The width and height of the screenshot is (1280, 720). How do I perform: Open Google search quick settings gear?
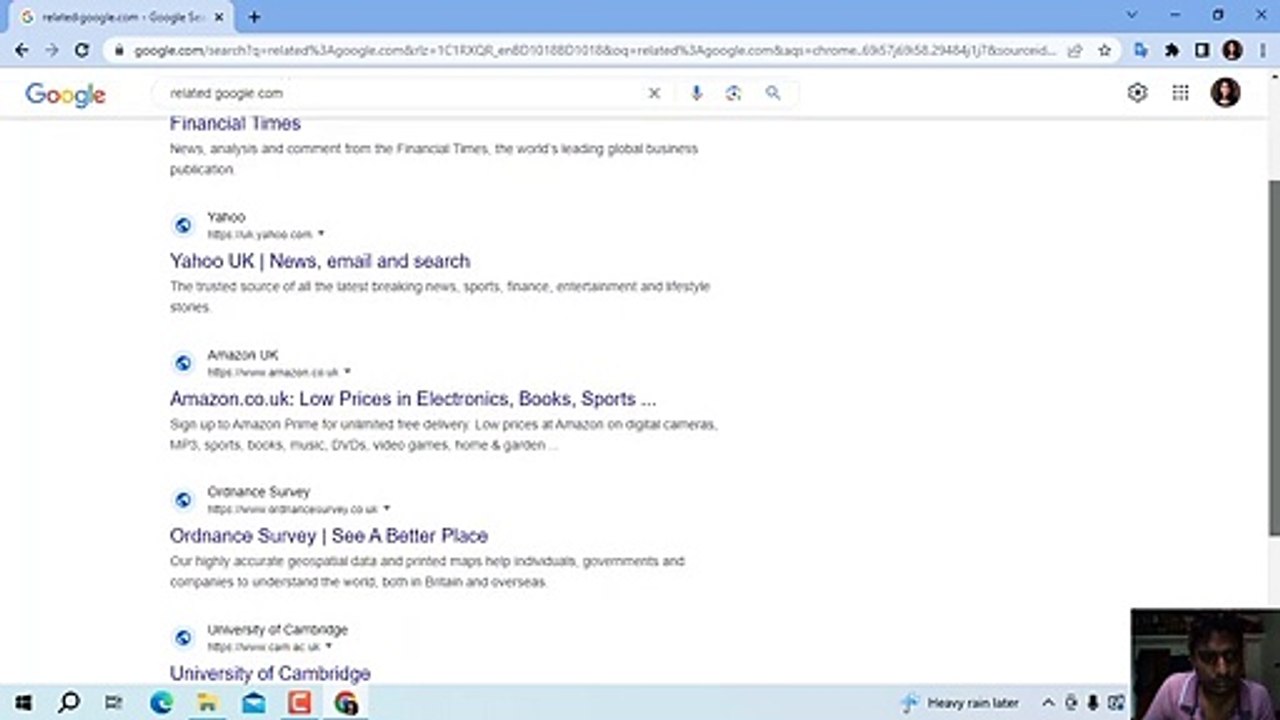click(x=1137, y=93)
